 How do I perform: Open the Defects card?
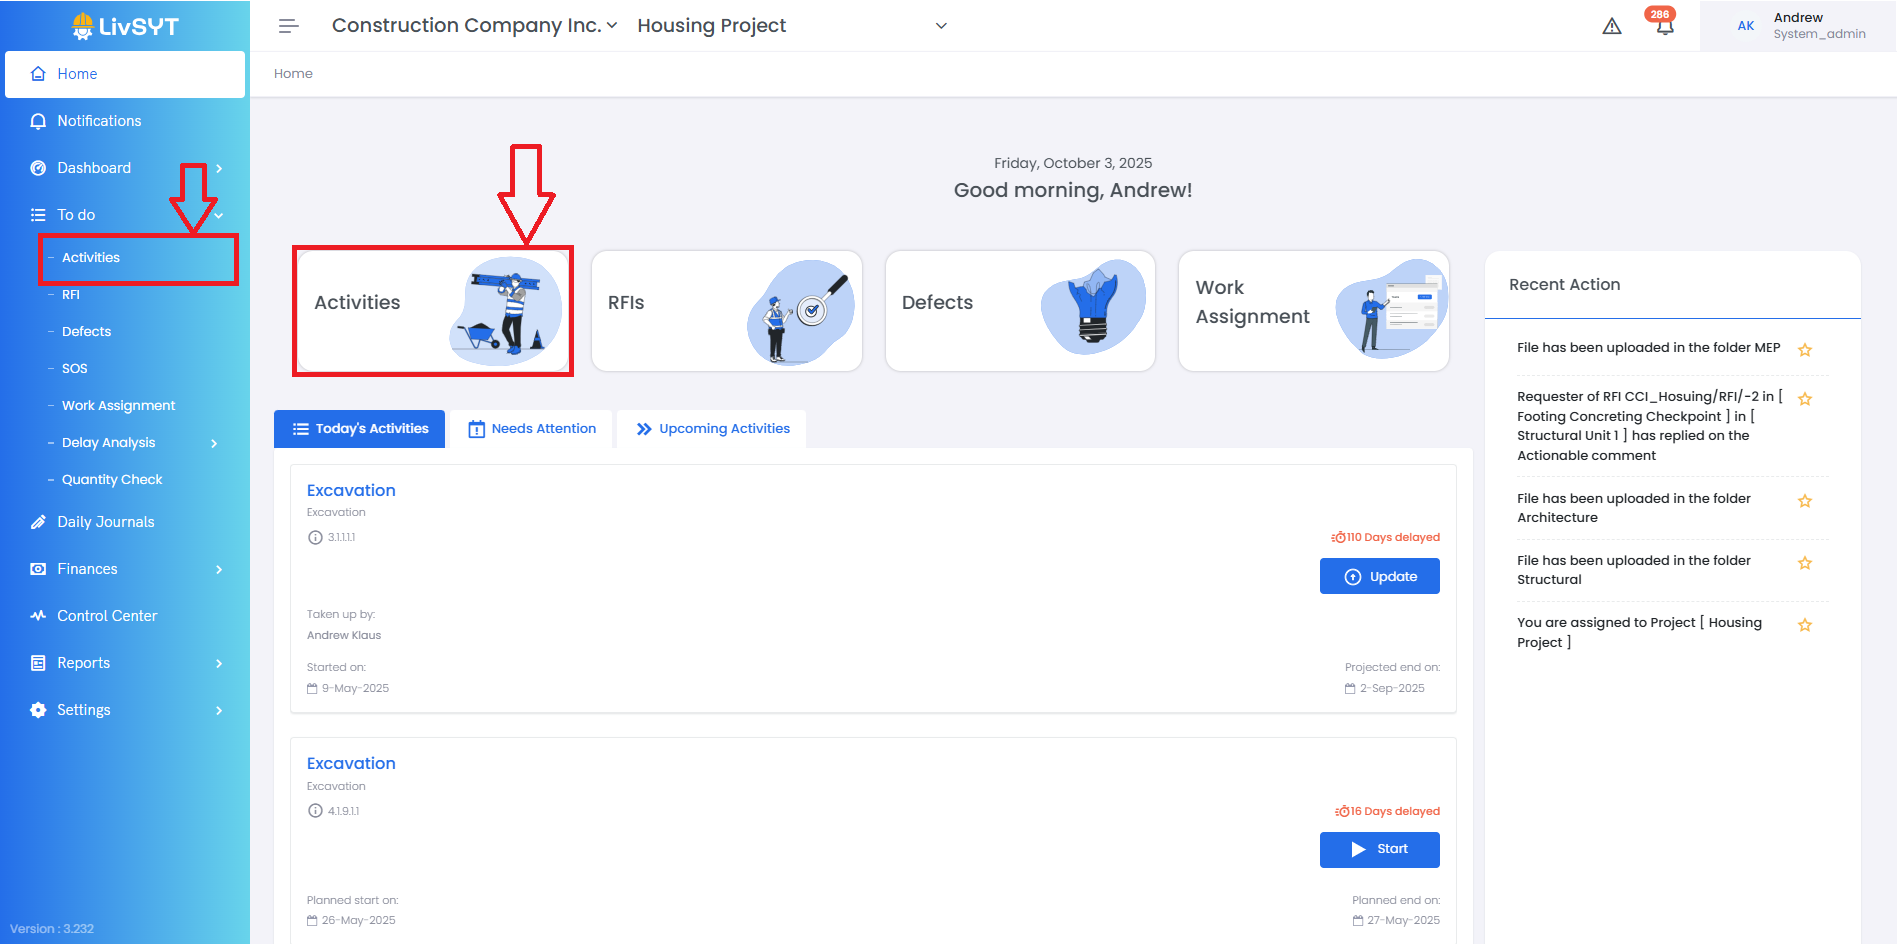click(x=1019, y=311)
